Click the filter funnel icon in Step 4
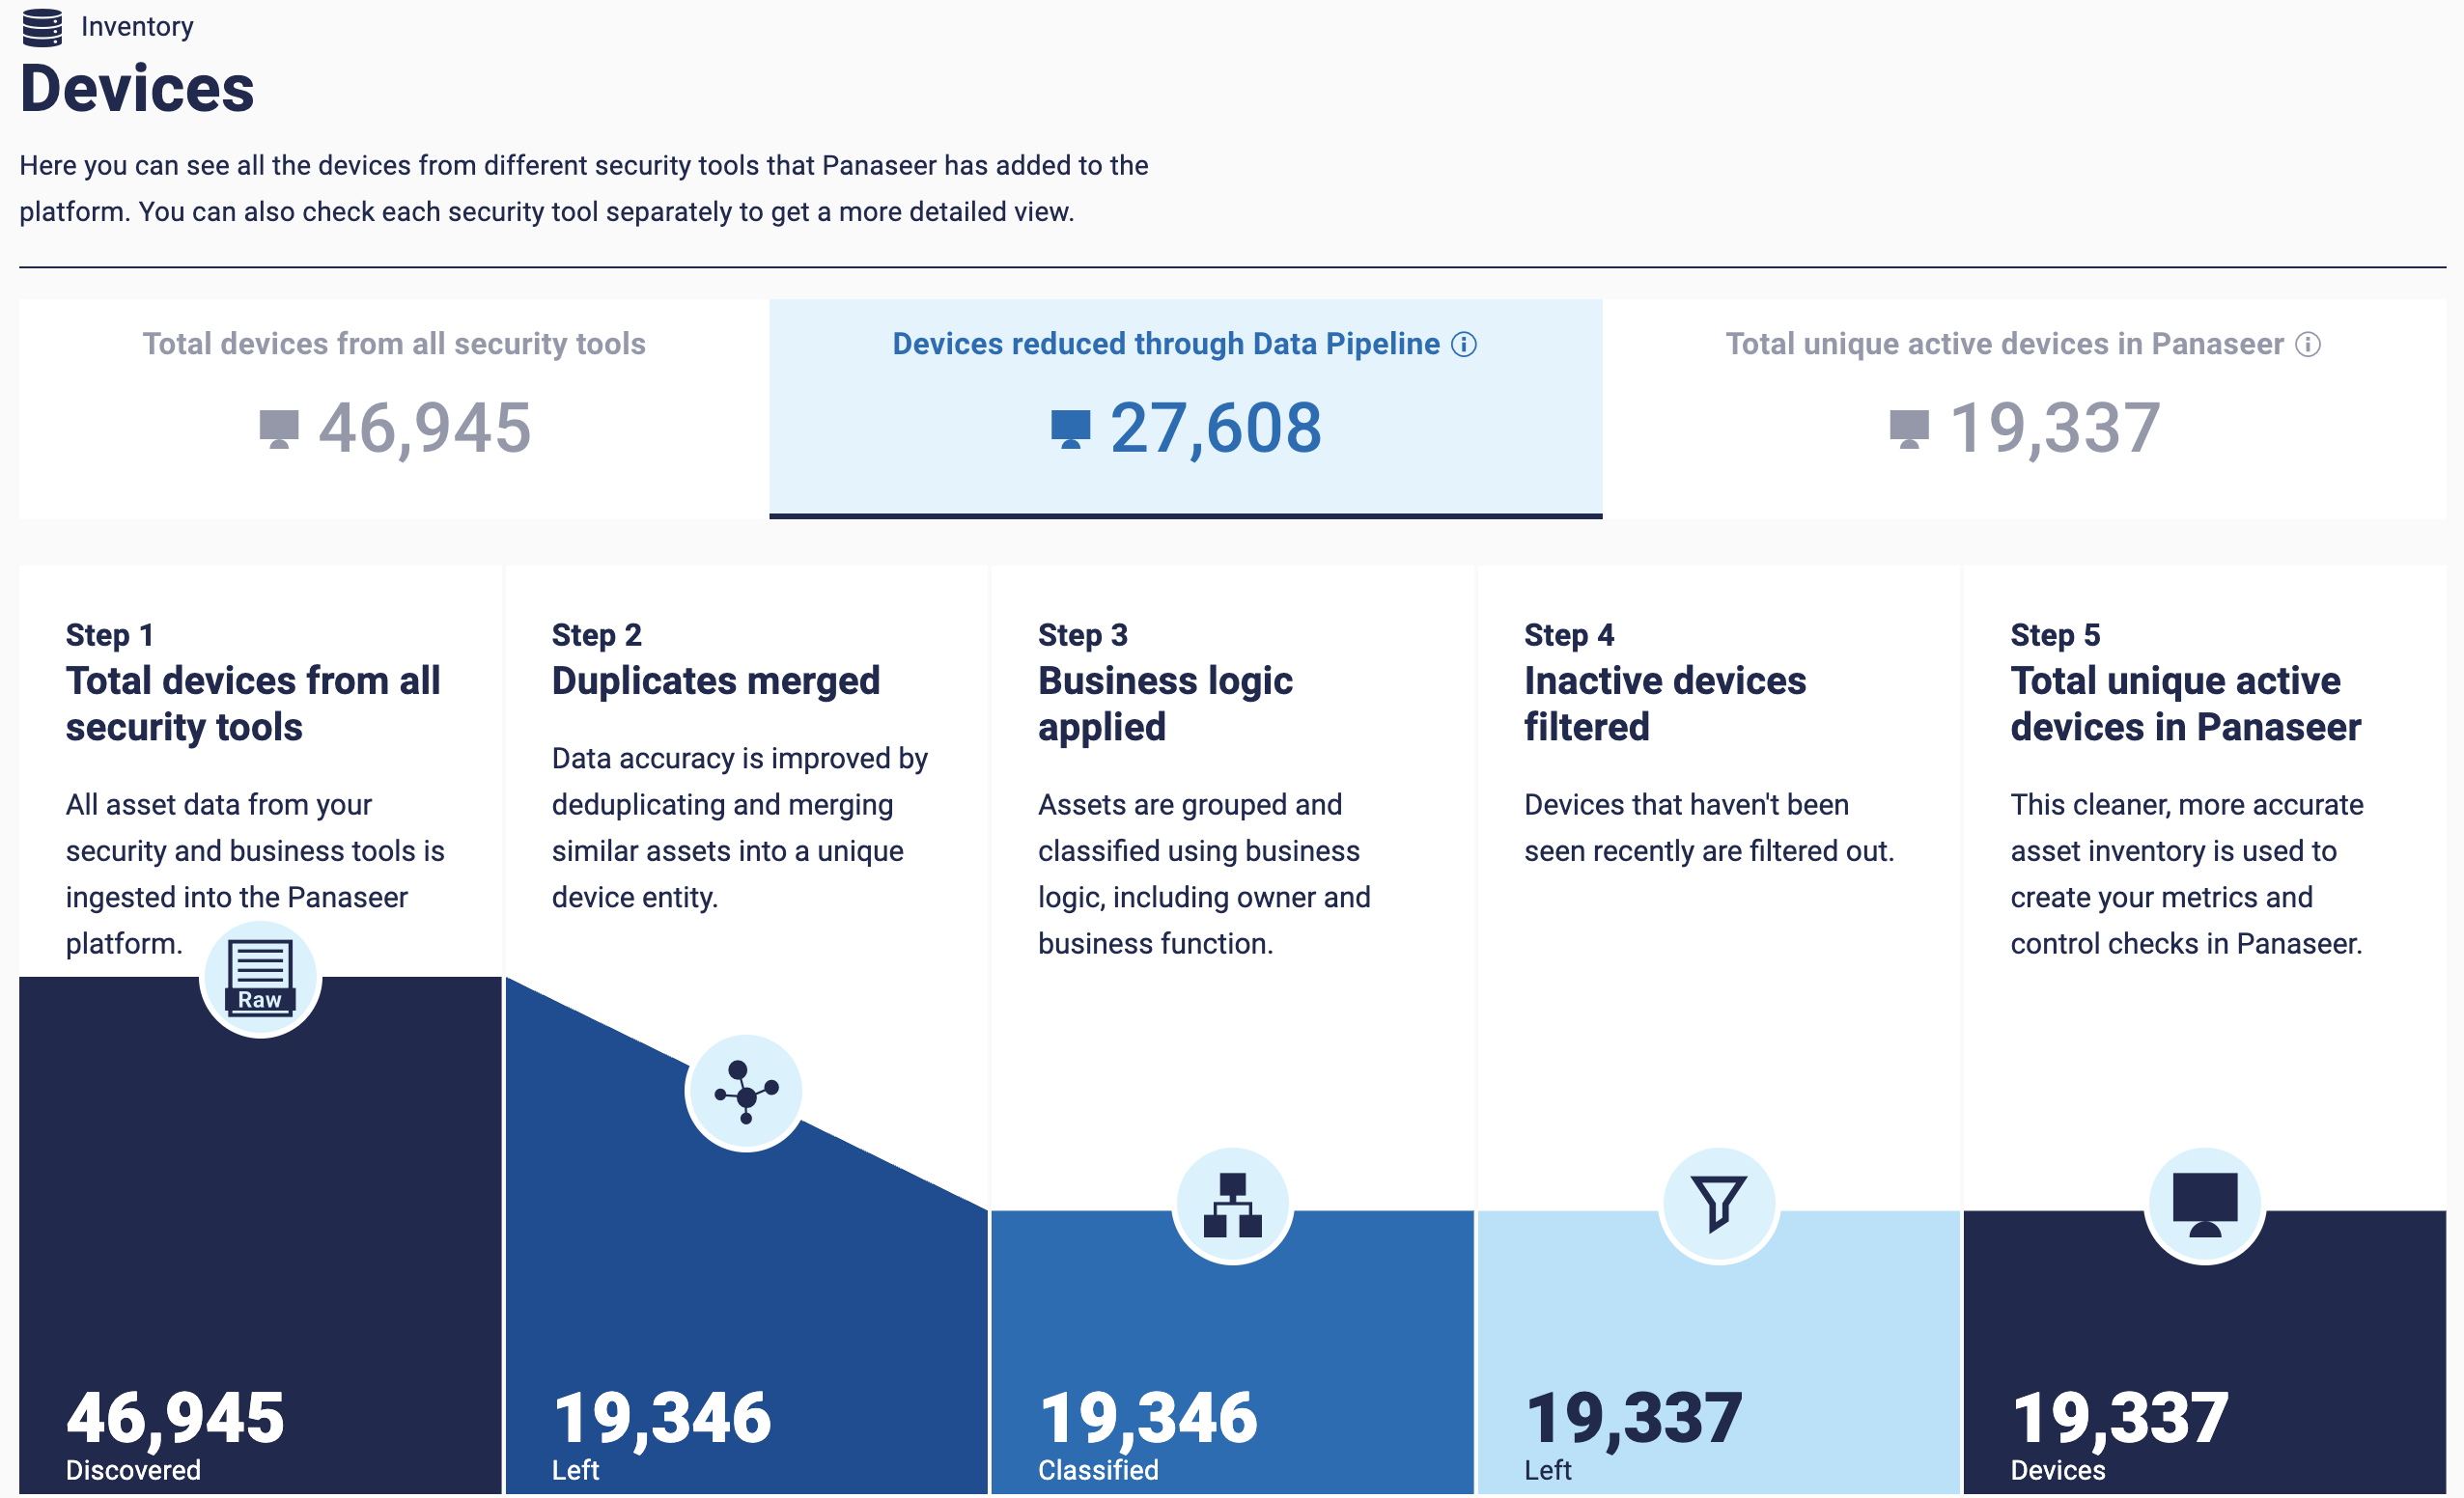Image resolution: width=2464 pixels, height=1498 pixels. tap(1719, 1206)
